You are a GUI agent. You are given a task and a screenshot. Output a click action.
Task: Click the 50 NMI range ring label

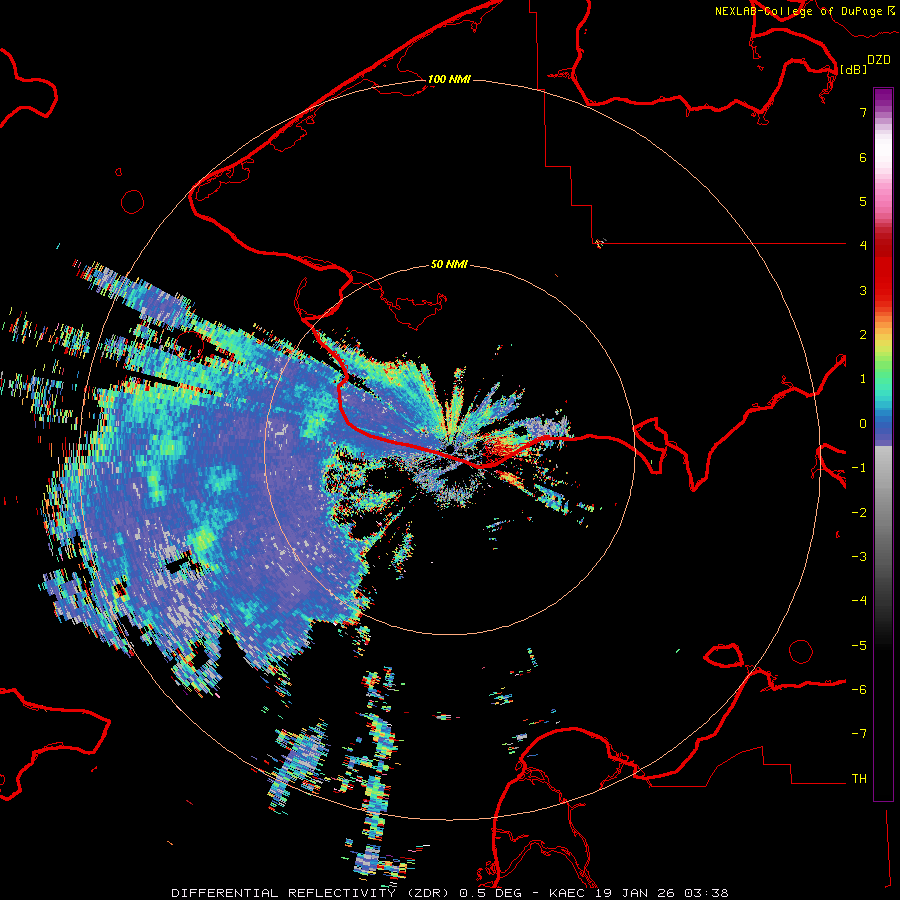coord(449,264)
